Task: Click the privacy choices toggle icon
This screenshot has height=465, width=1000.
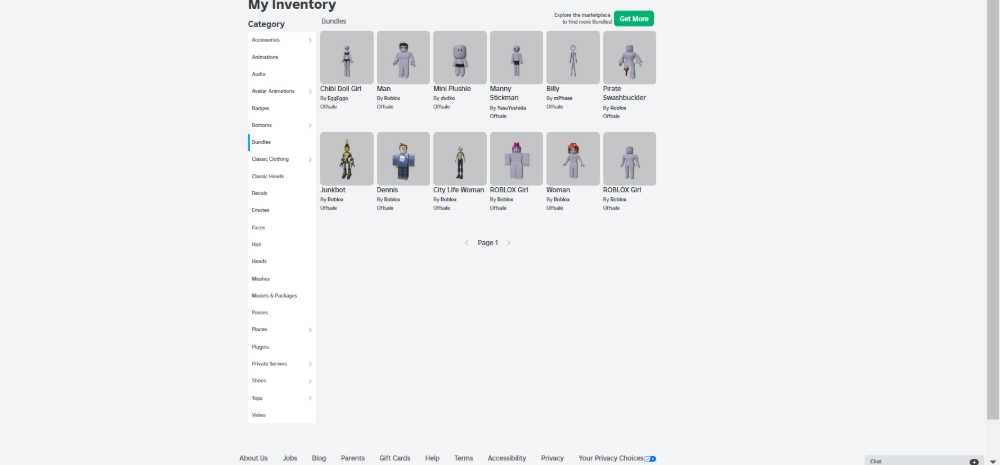Action: click(650, 459)
